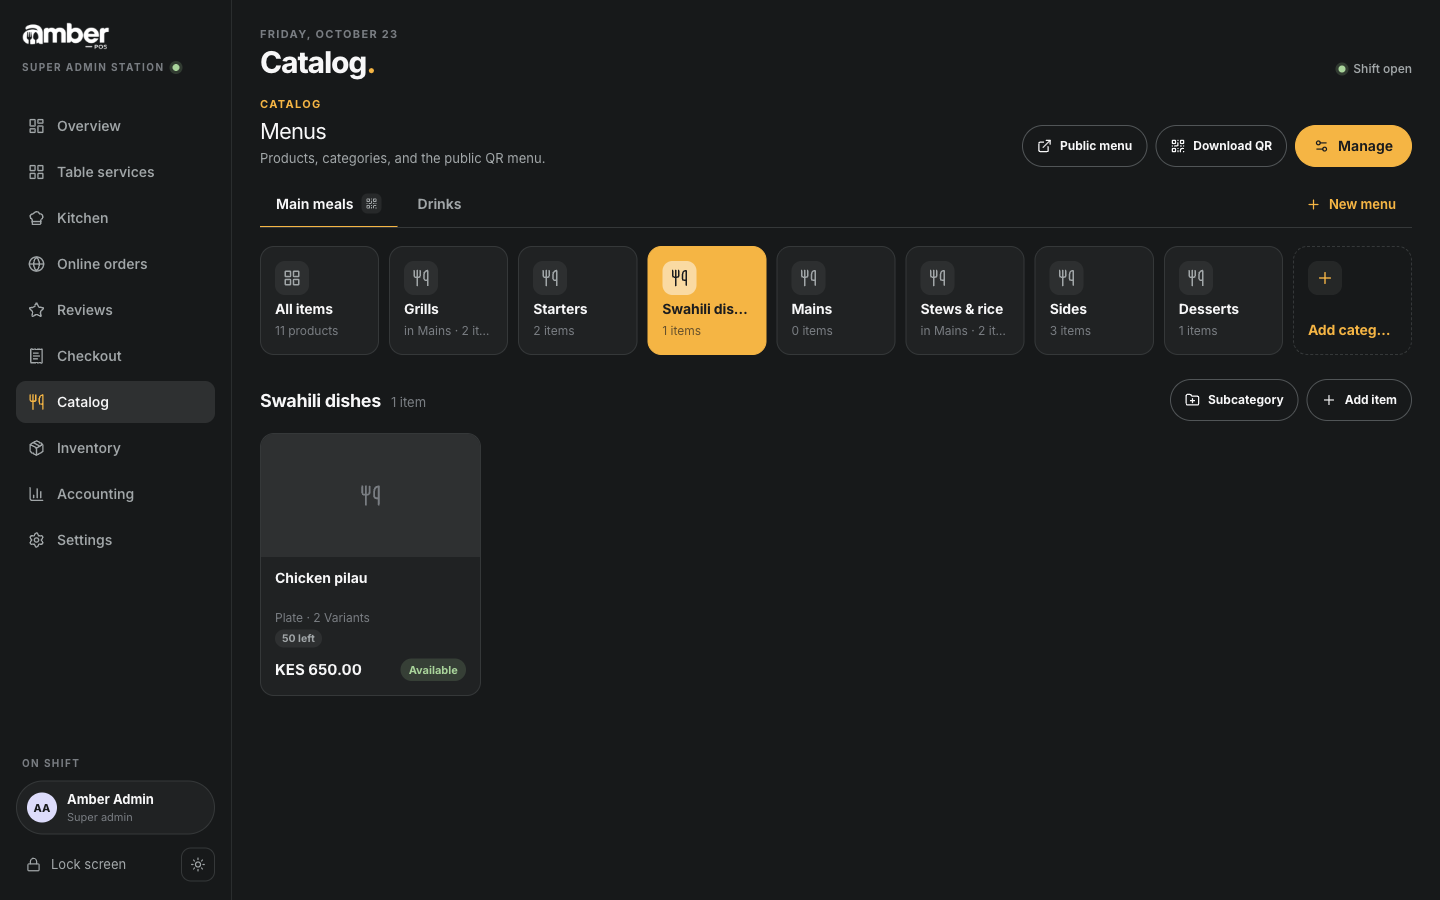1440x900 pixels.
Task: Open the Chicken pilau item image placeholder
Action: 370,495
